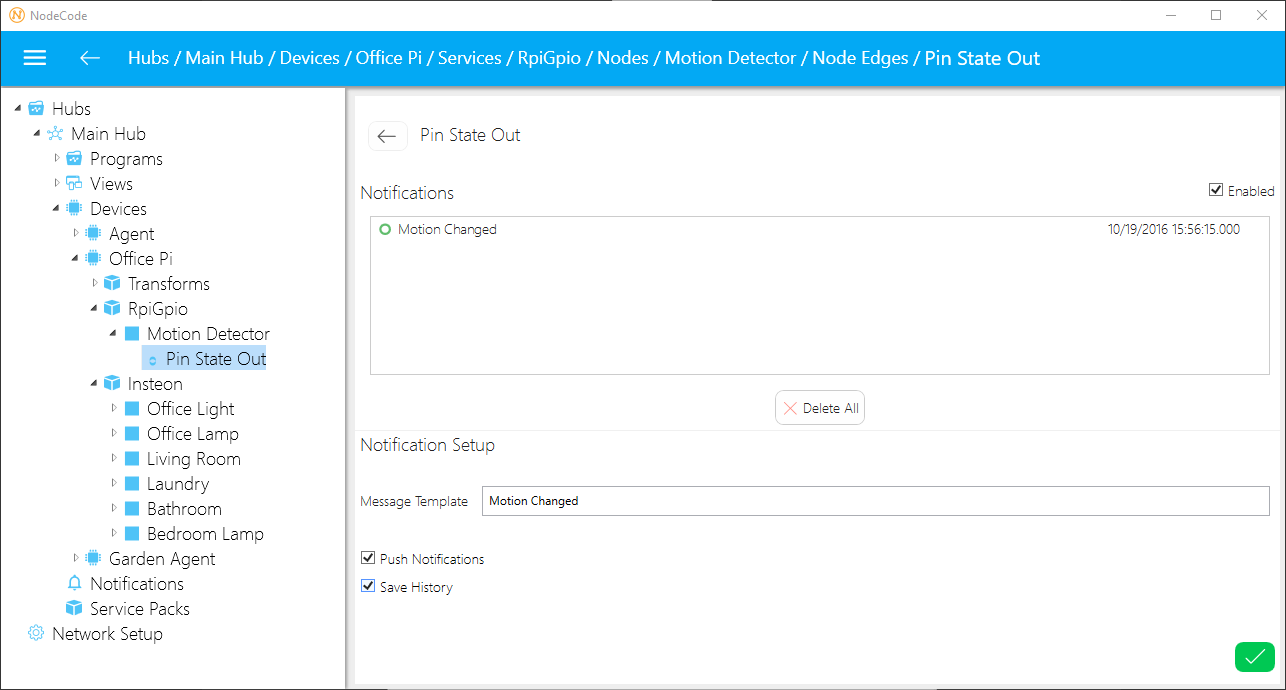The image size is (1286, 690).
Task: Click the Motion Detector square node icon
Action: click(131, 334)
